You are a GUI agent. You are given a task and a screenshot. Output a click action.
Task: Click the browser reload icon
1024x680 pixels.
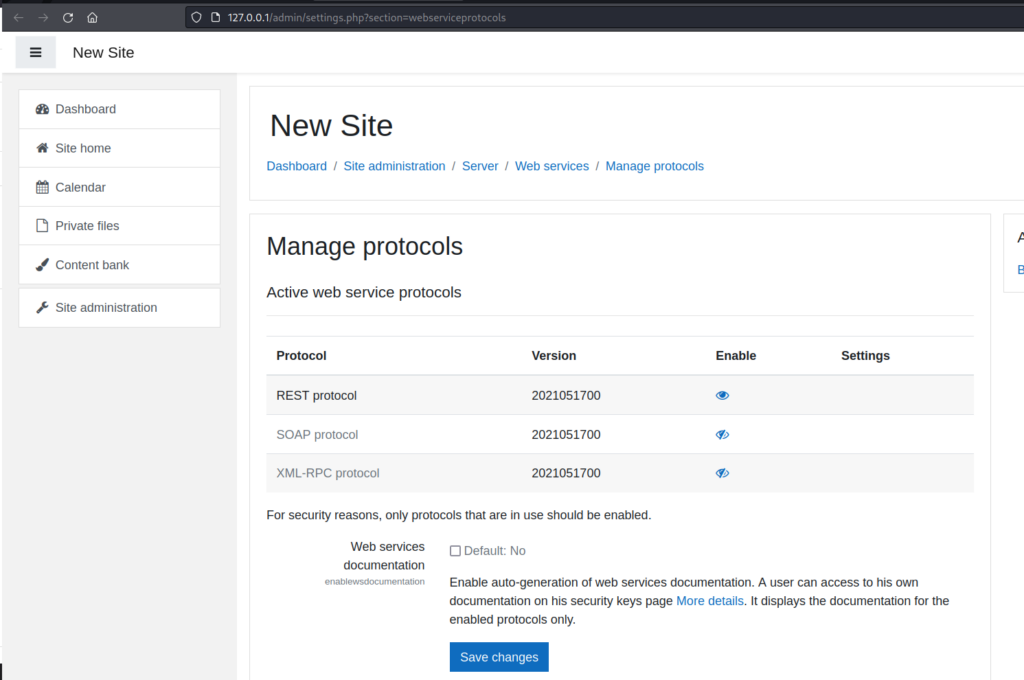coord(68,18)
